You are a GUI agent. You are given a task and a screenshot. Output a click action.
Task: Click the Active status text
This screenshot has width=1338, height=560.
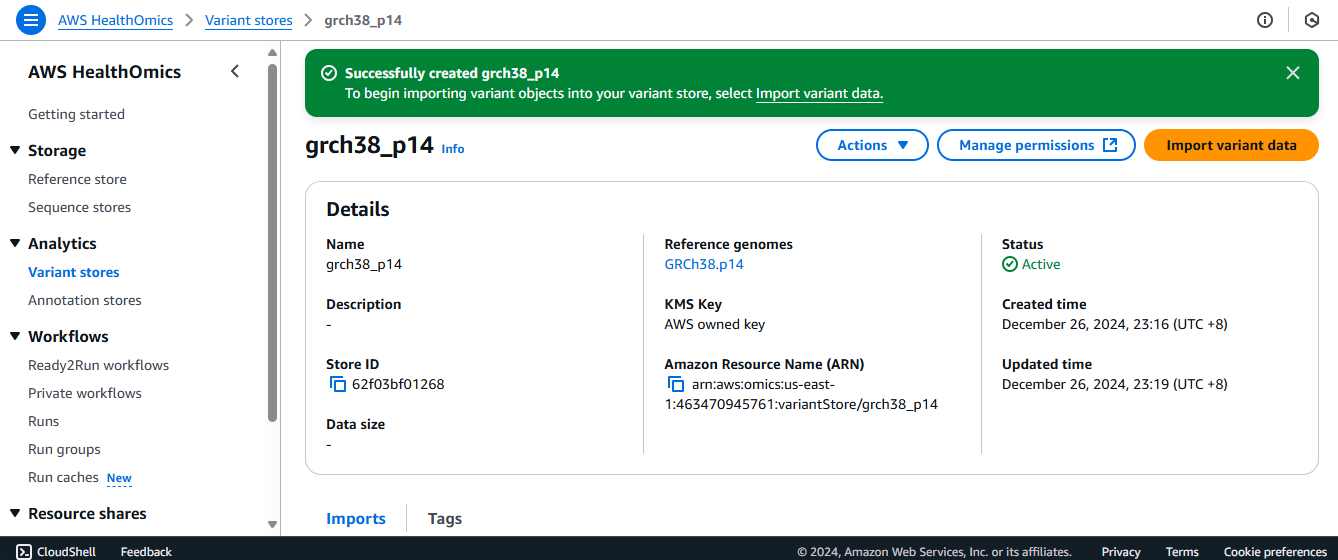pos(1041,264)
